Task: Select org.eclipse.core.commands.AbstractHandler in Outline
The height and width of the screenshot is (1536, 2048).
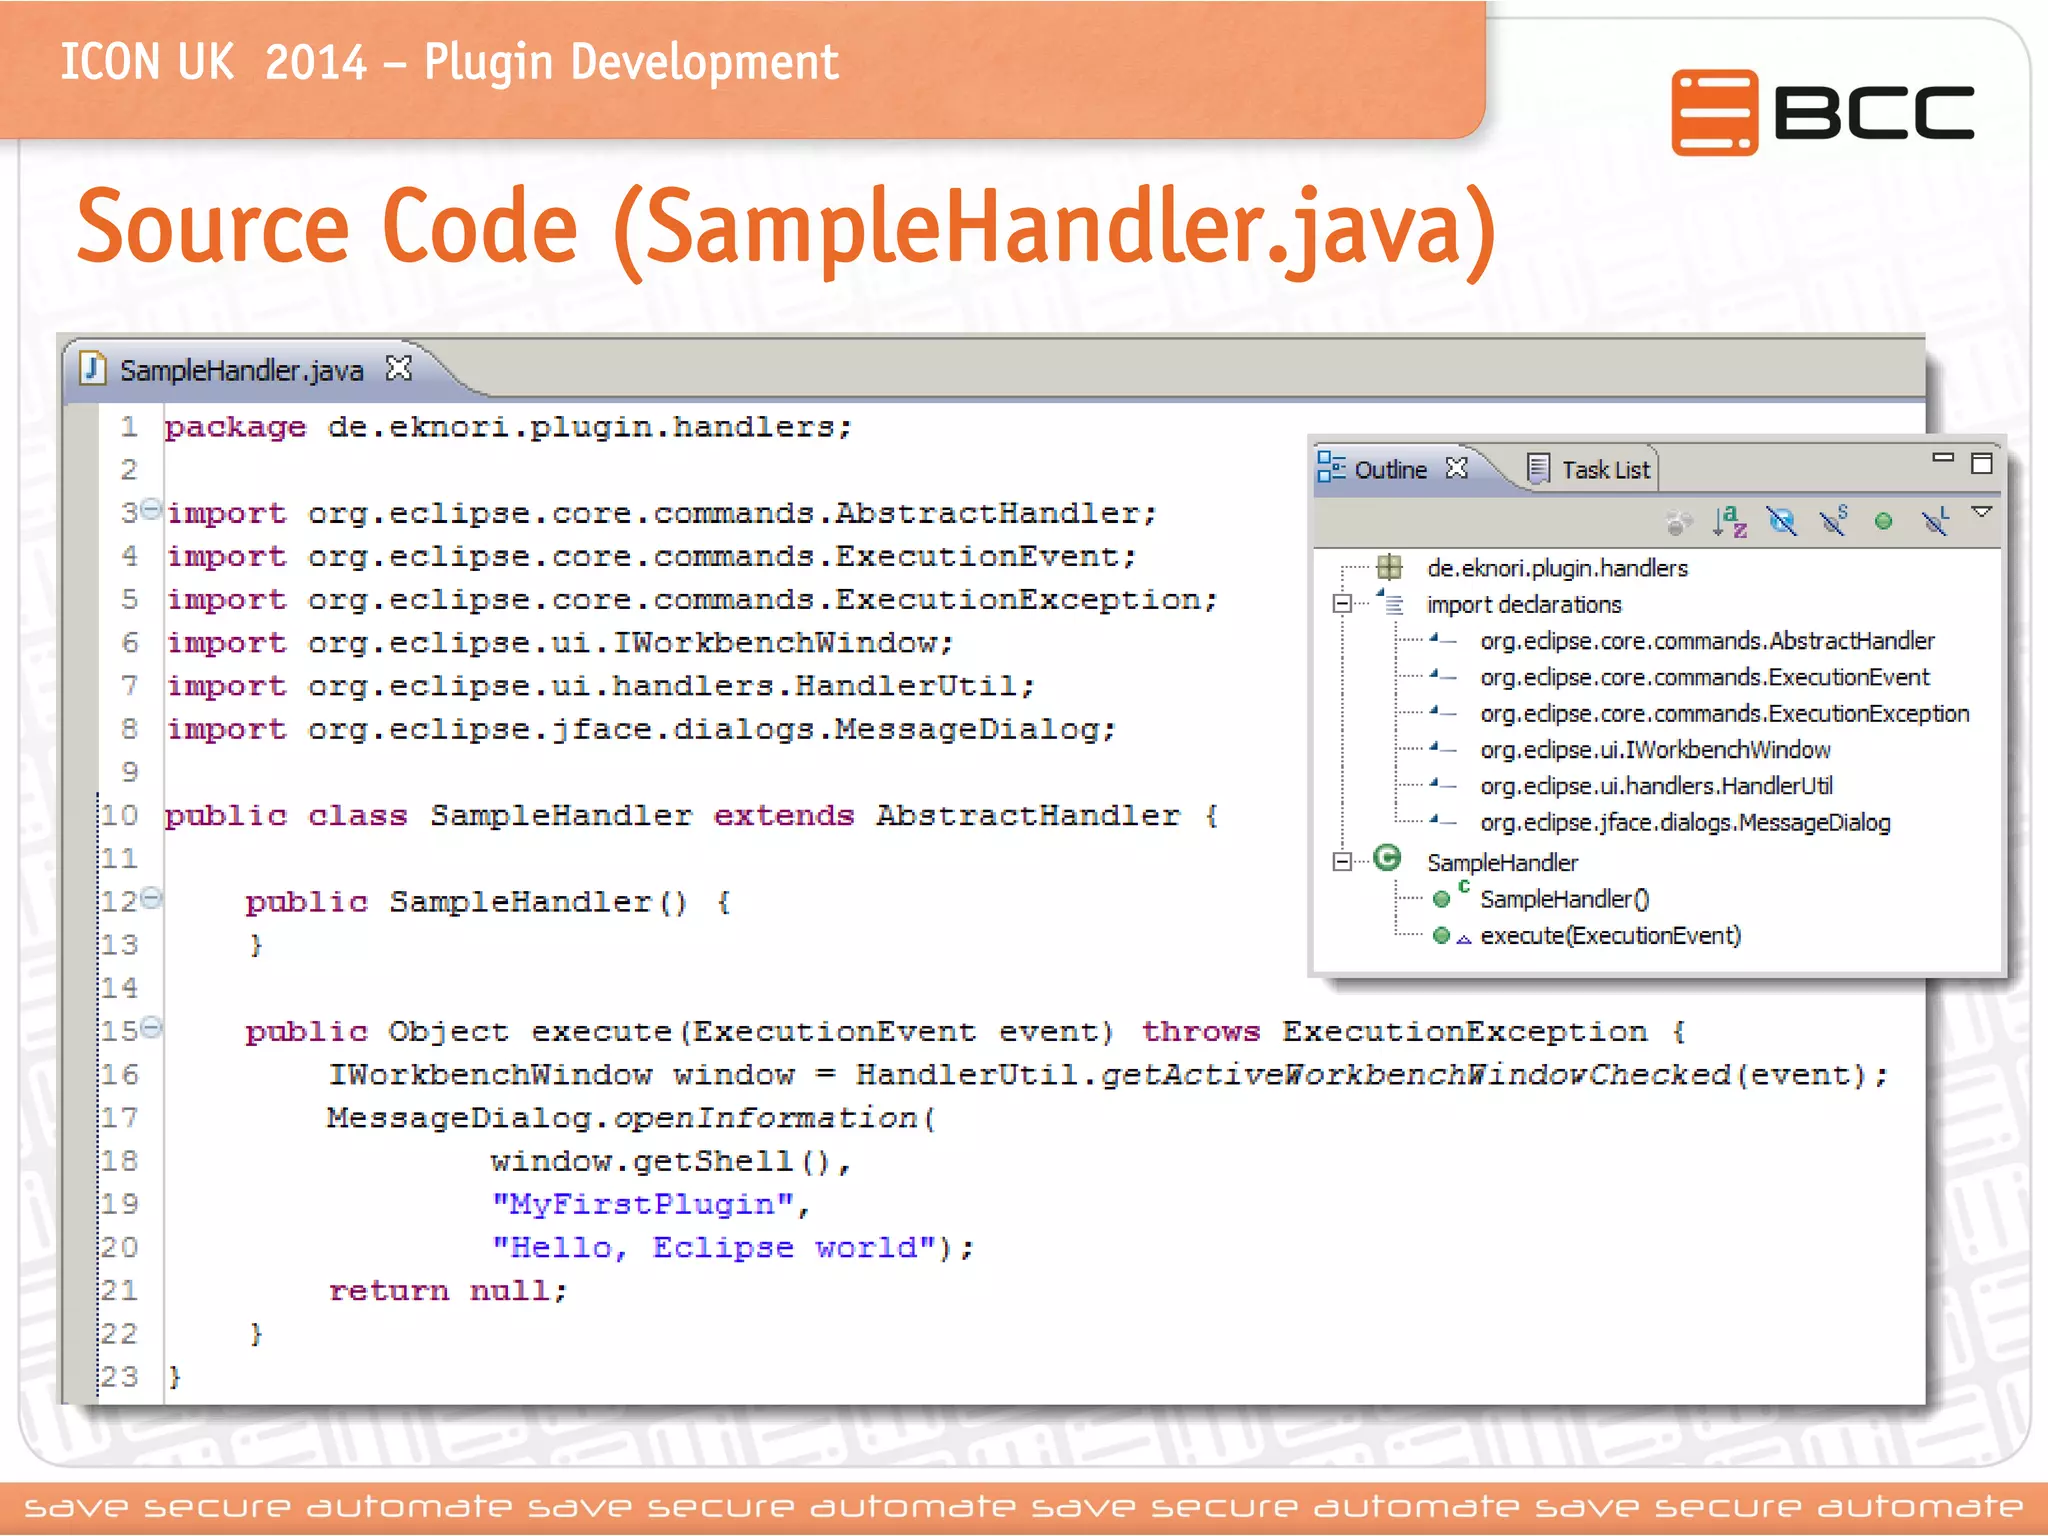Action: [1707, 641]
